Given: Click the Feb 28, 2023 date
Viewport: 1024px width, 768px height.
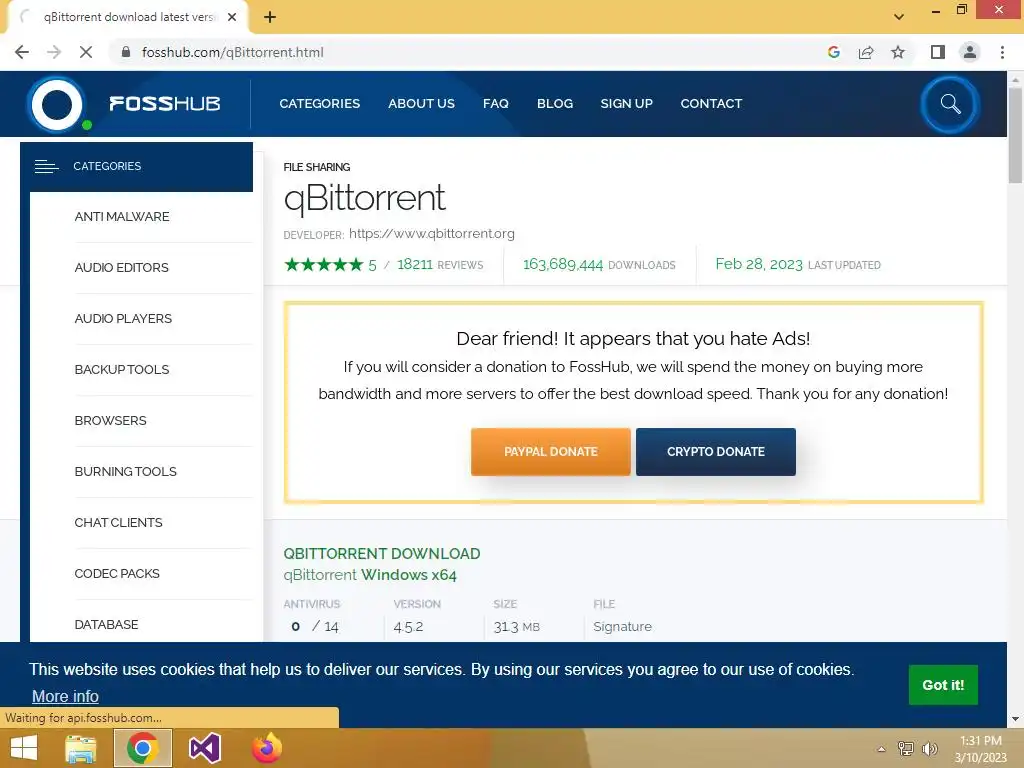Looking at the screenshot, I should coord(759,264).
